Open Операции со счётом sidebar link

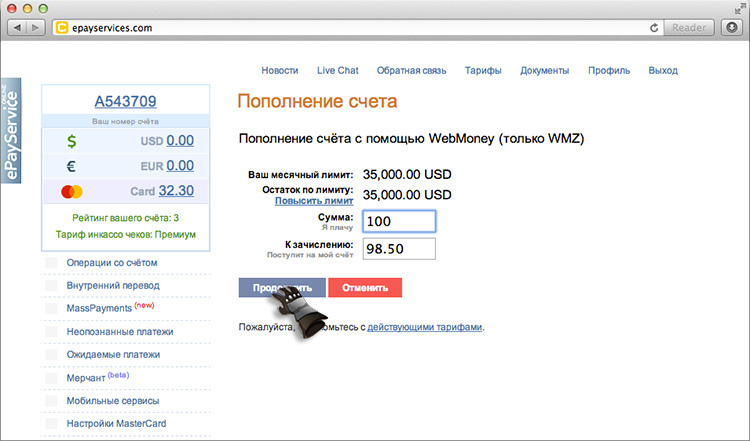[x=112, y=263]
